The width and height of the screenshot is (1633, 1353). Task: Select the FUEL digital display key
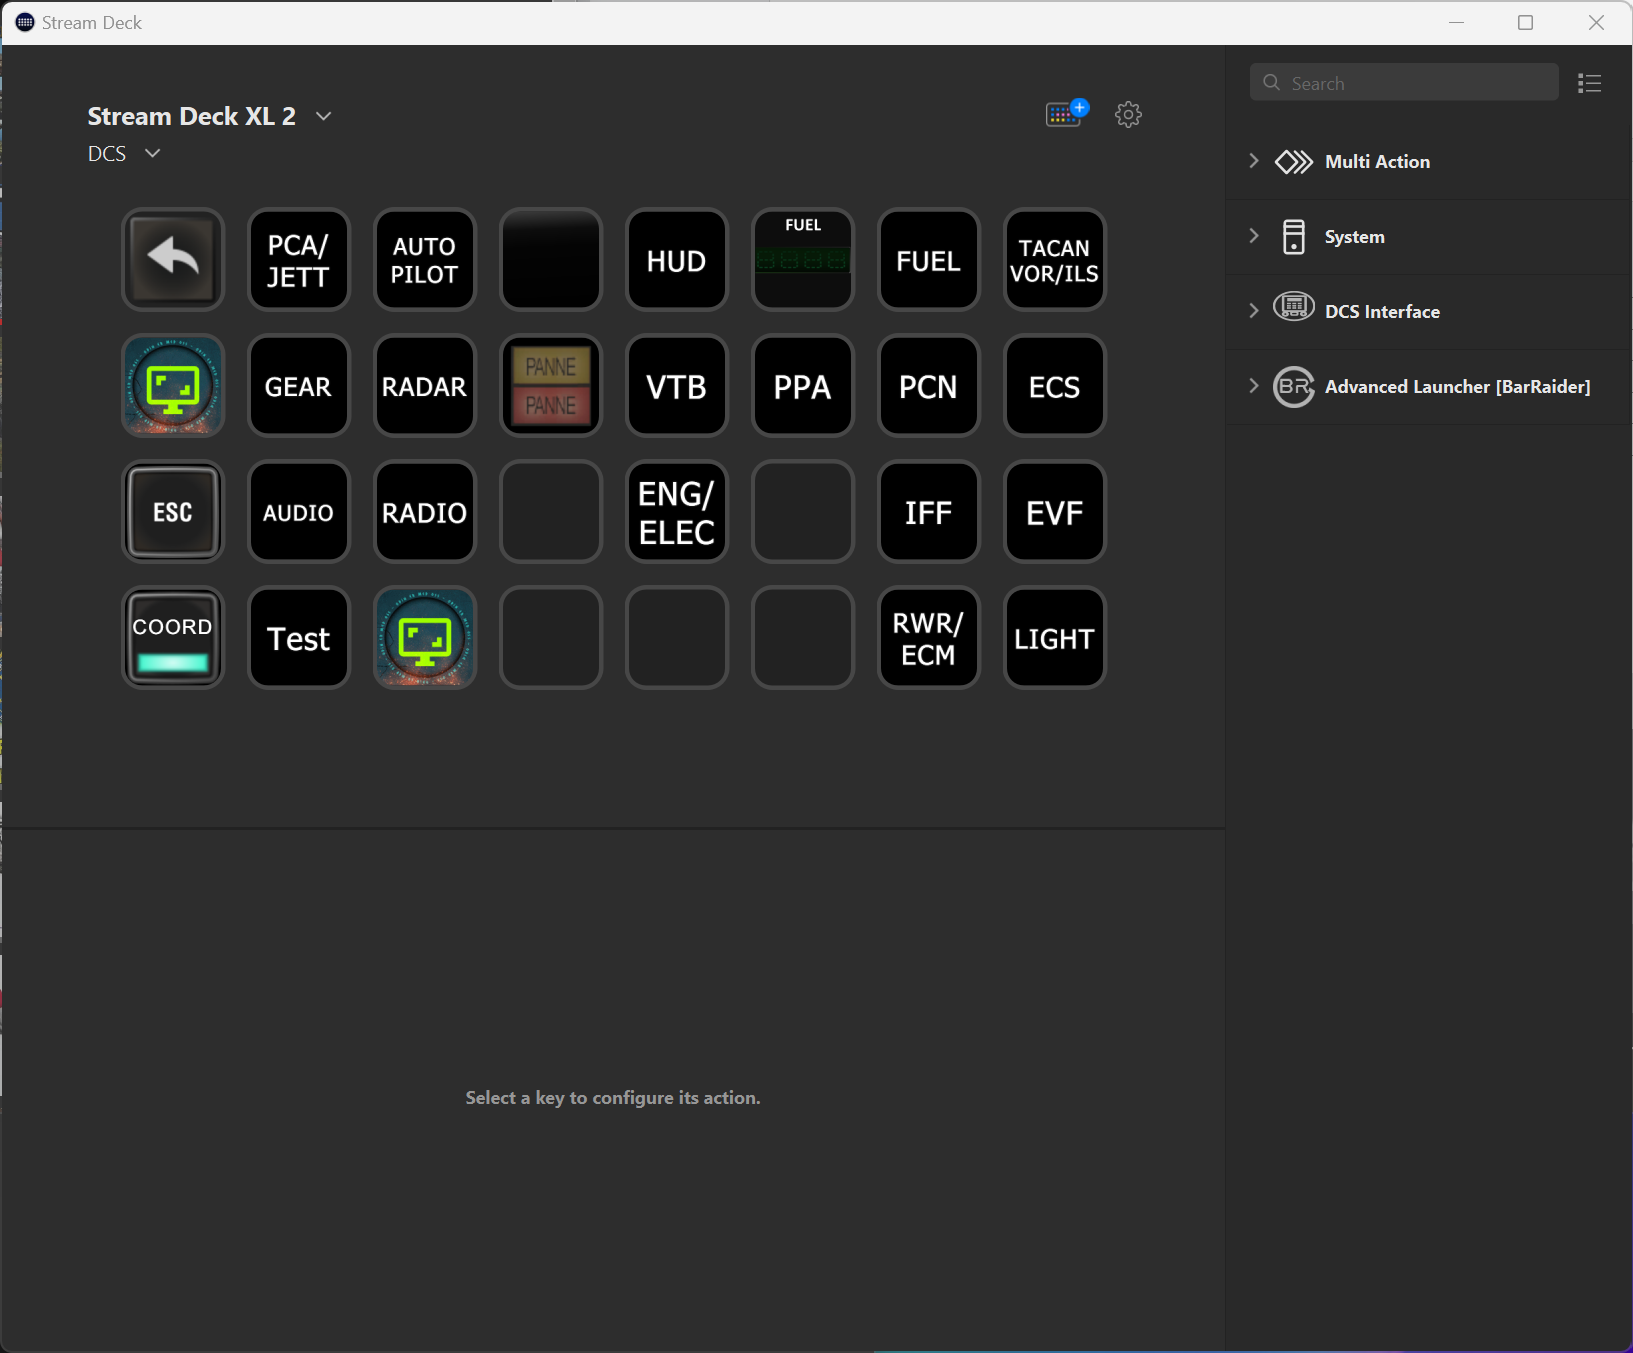coord(803,260)
